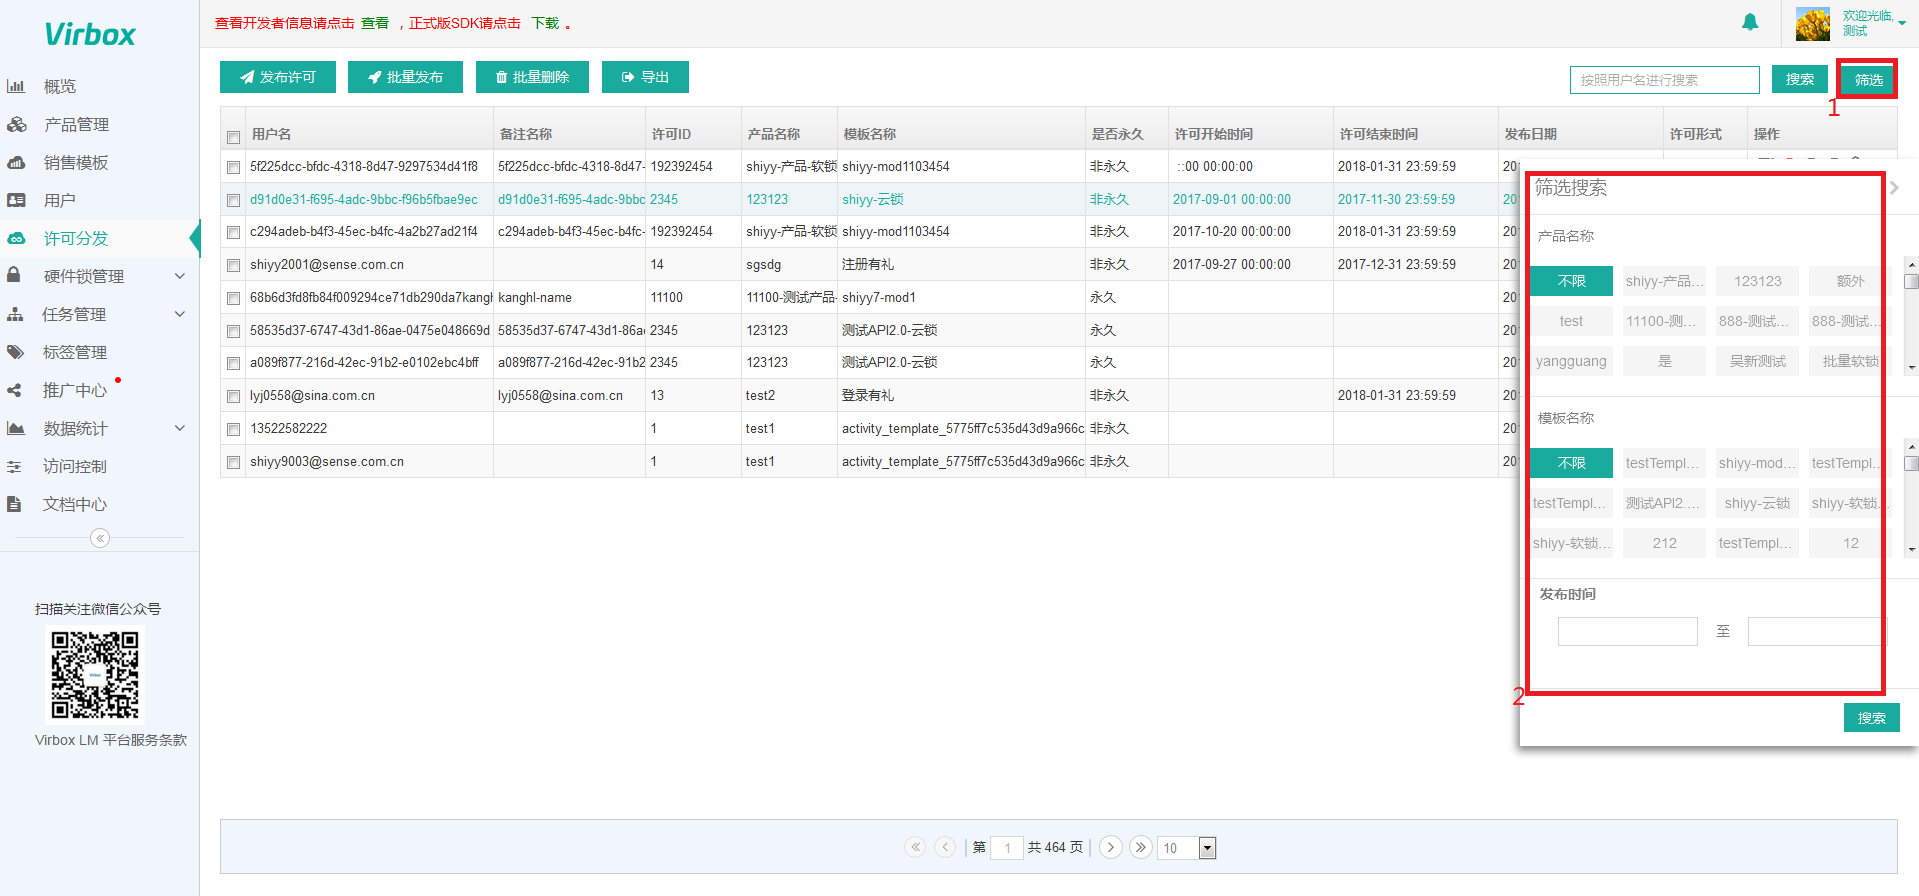Click the WeChat QR code image
This screenshot has width=1919, height=896.
[95, 675]
